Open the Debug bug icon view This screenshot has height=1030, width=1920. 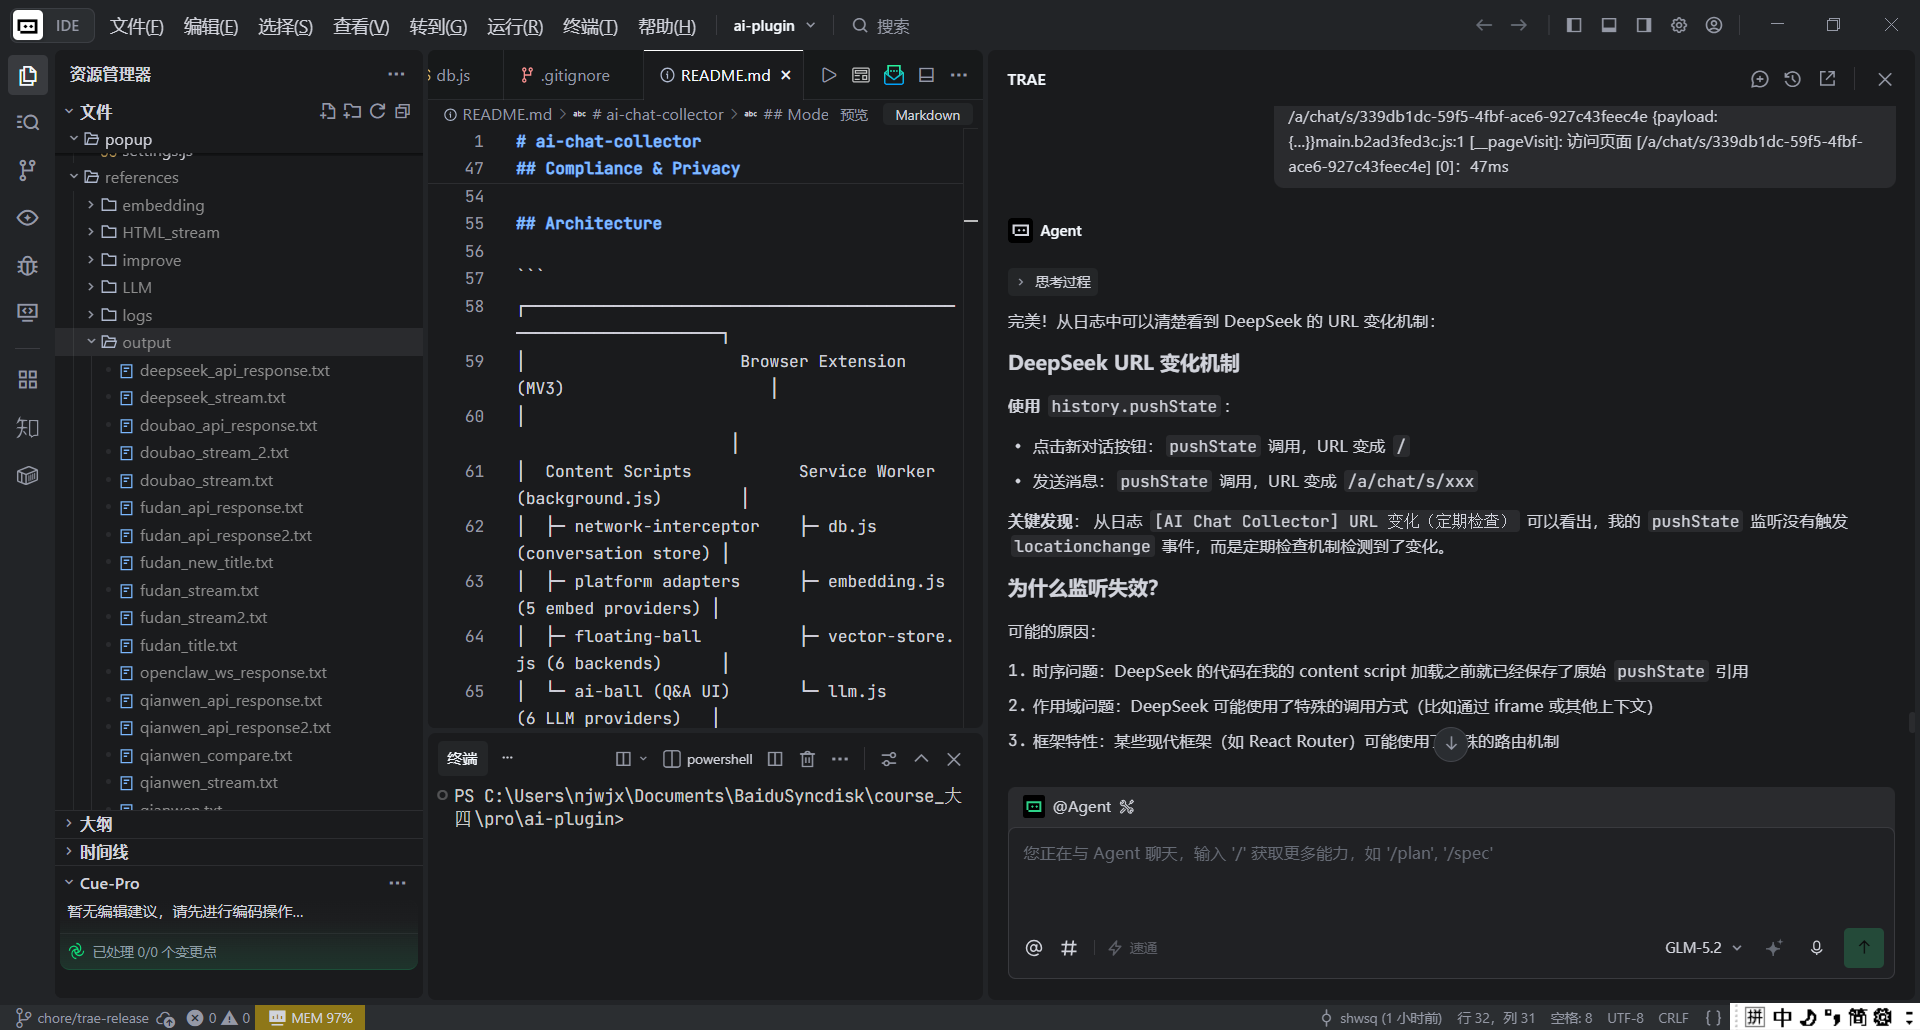pyautogui.click(x=28, y=265)
